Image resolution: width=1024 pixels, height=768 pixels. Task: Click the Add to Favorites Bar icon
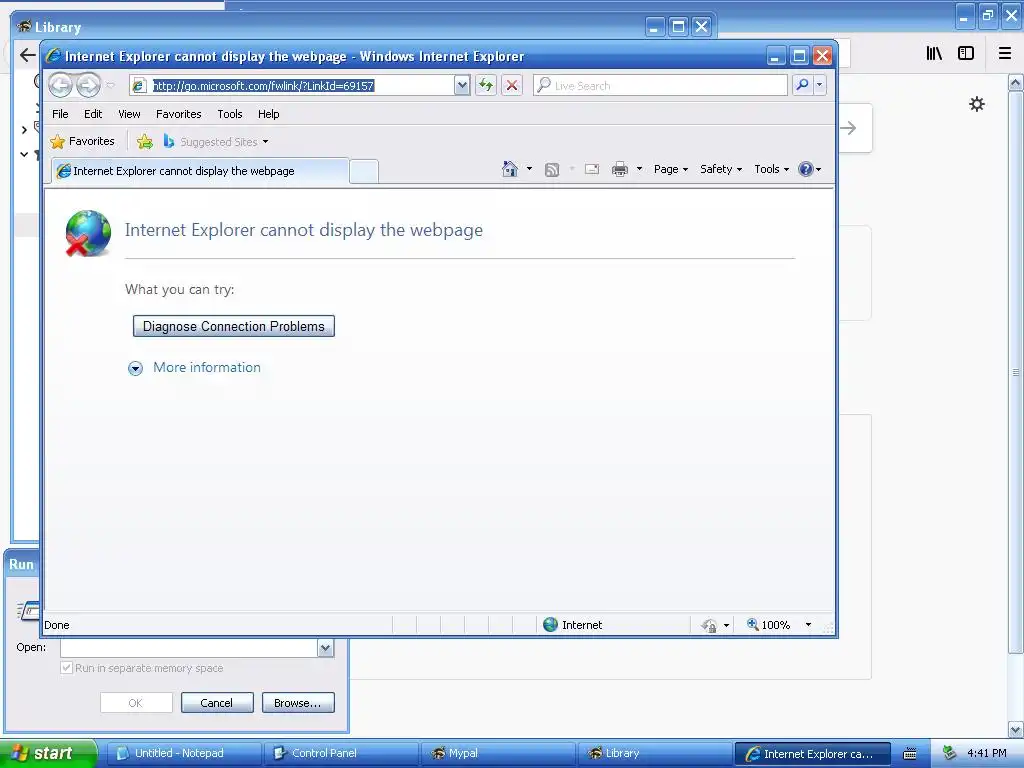coord(145,141)
